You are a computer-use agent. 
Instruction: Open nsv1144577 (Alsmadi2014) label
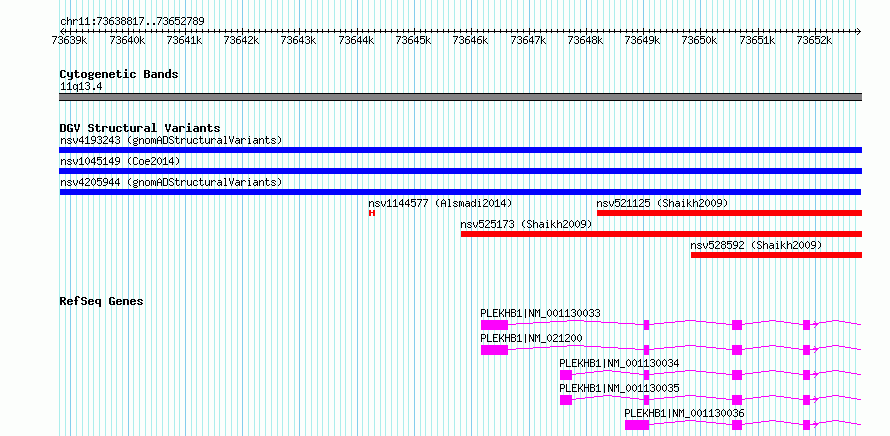pyautogui.click(x=440, y=203)
